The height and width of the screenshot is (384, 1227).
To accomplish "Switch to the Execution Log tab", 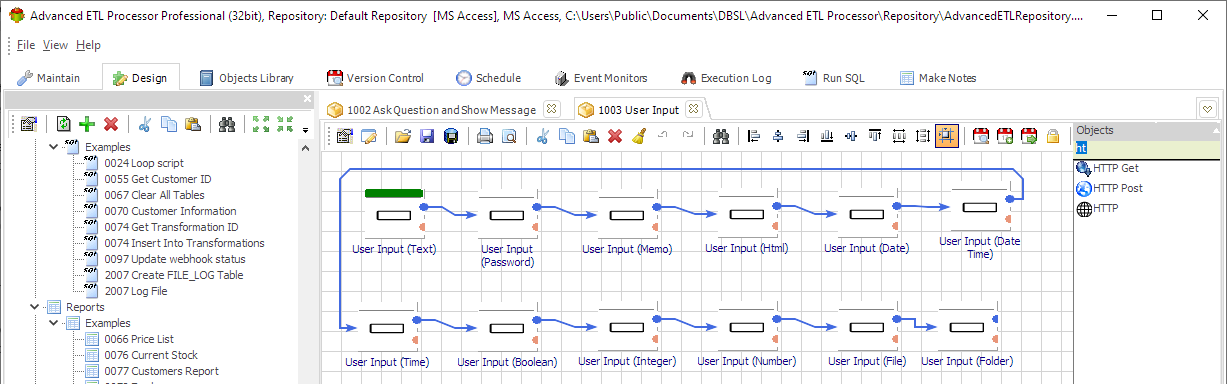I will (x=726, y=78).
